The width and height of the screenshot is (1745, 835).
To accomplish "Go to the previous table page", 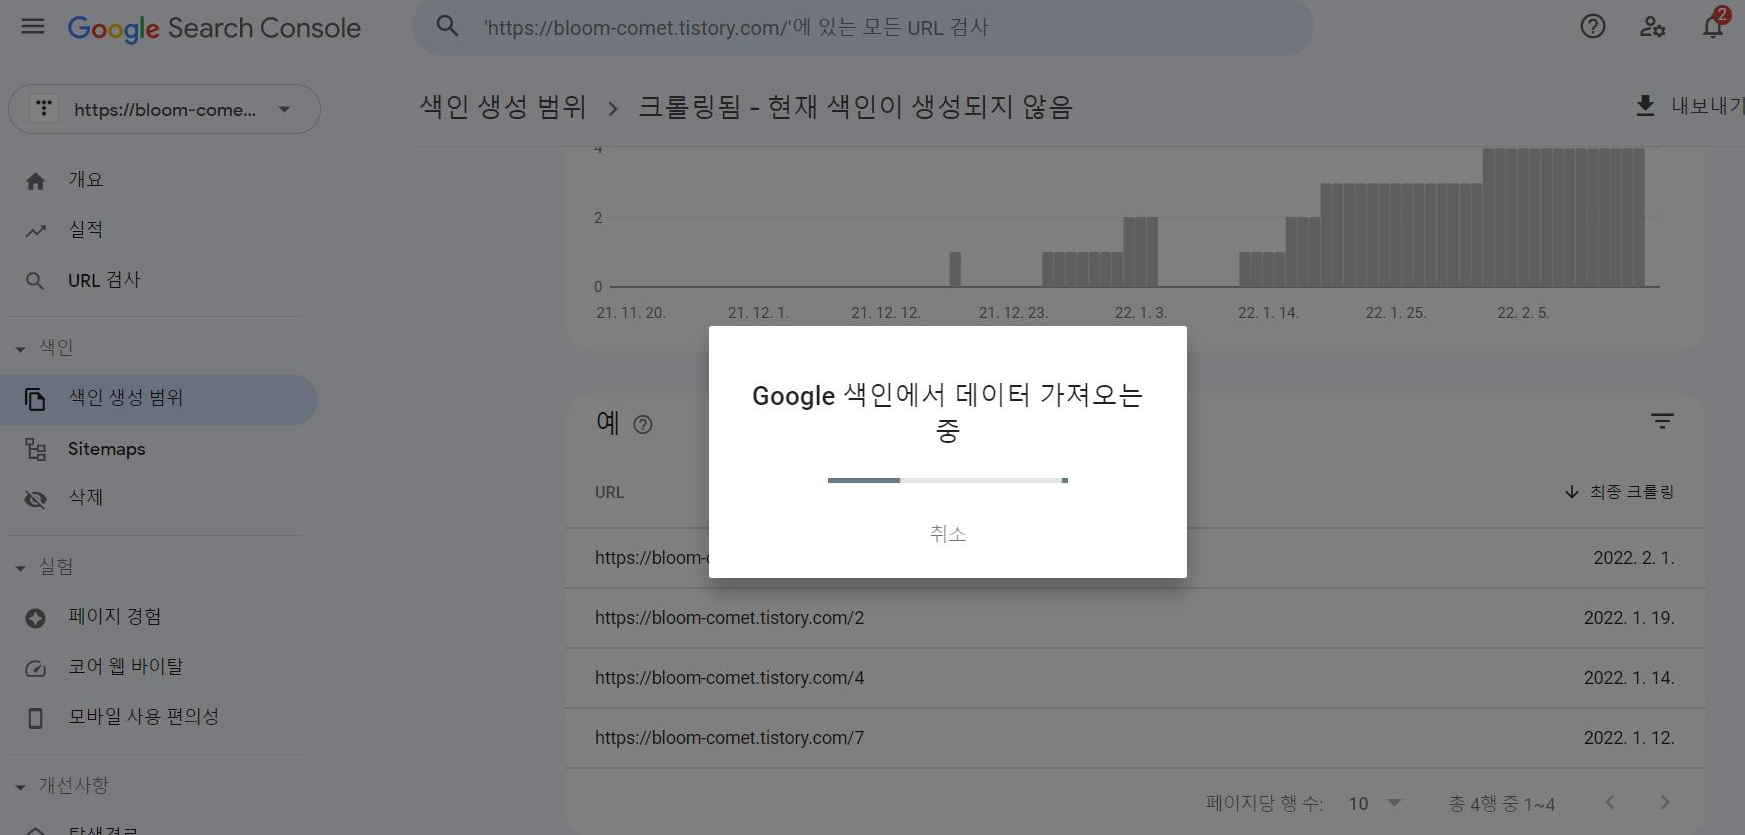I will tap(1610, 802).
